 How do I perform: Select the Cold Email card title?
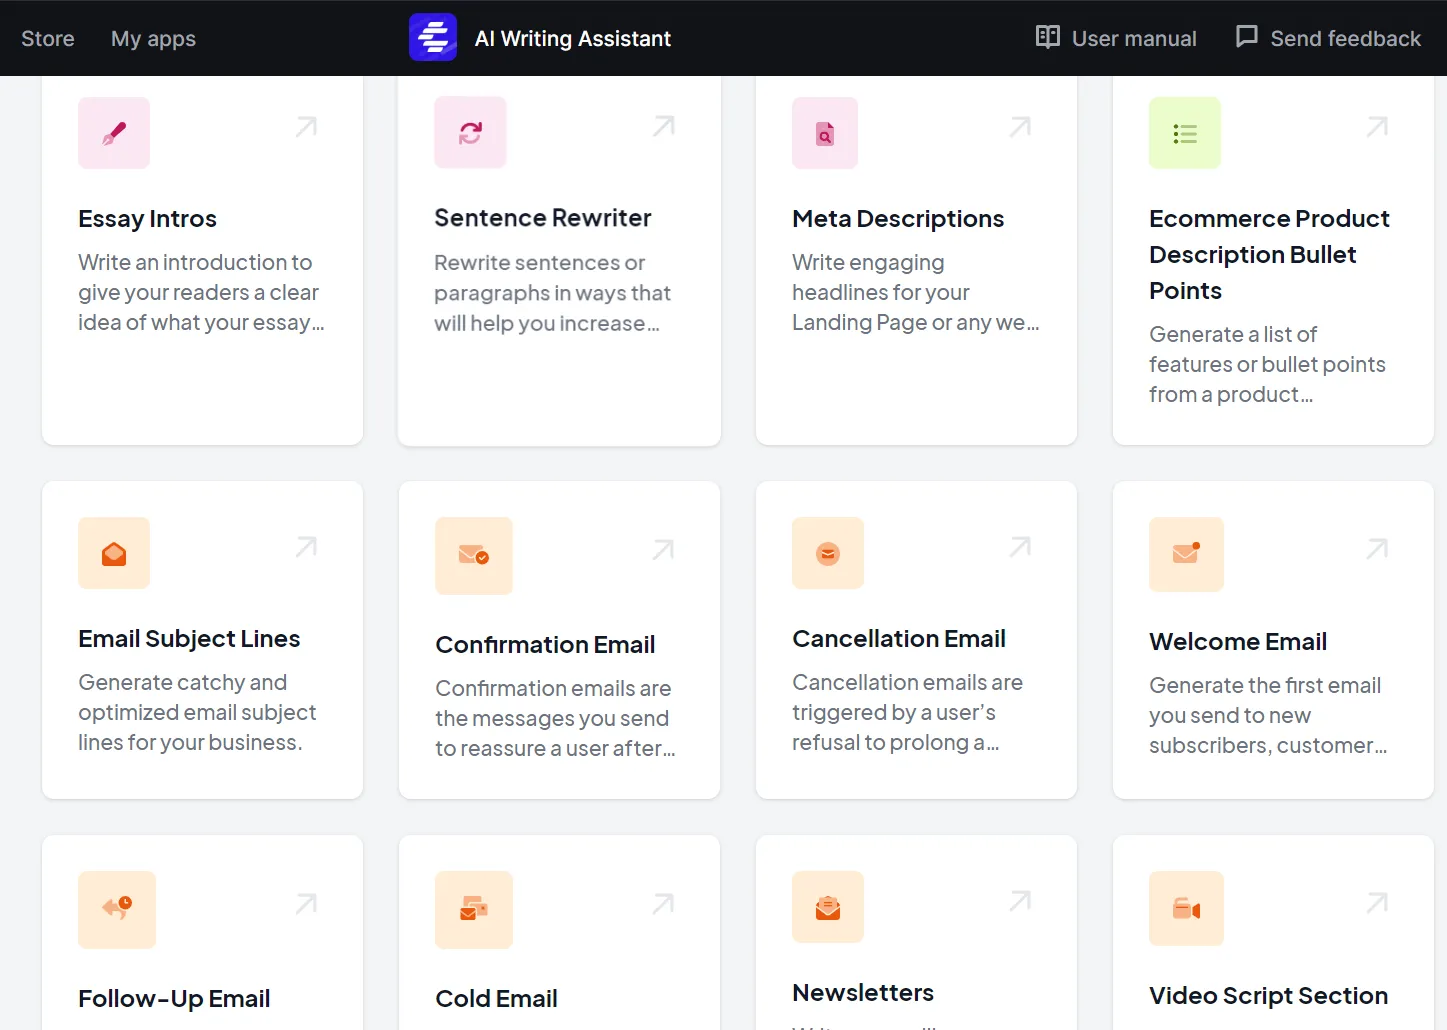[x=496, y=998]
